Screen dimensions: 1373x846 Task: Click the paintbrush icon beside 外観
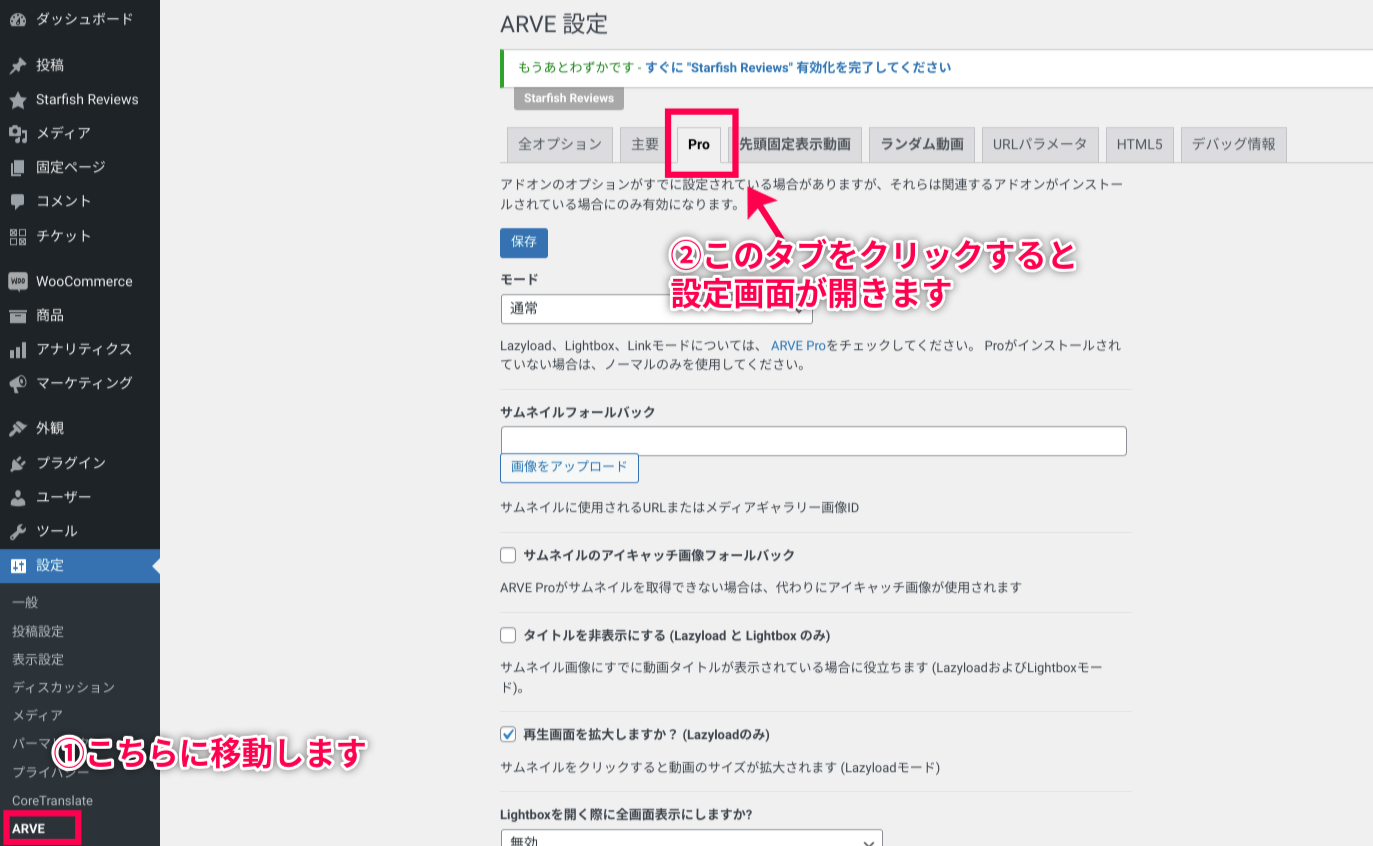point(17,429)
